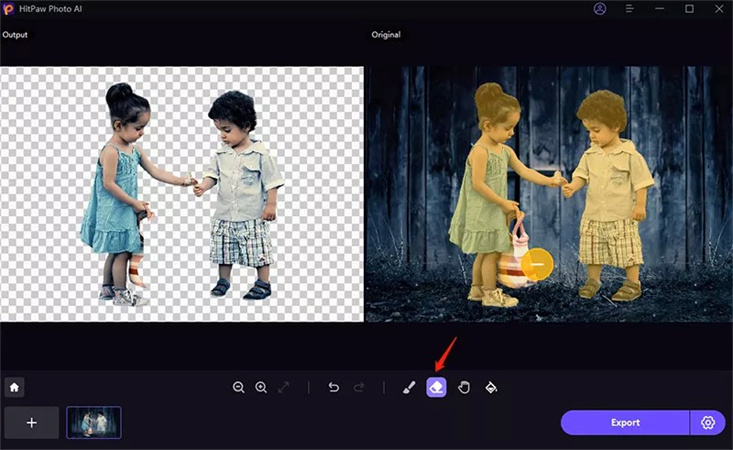
Task: Maximize the HitPaw window
Action: [x=689, y=9]
